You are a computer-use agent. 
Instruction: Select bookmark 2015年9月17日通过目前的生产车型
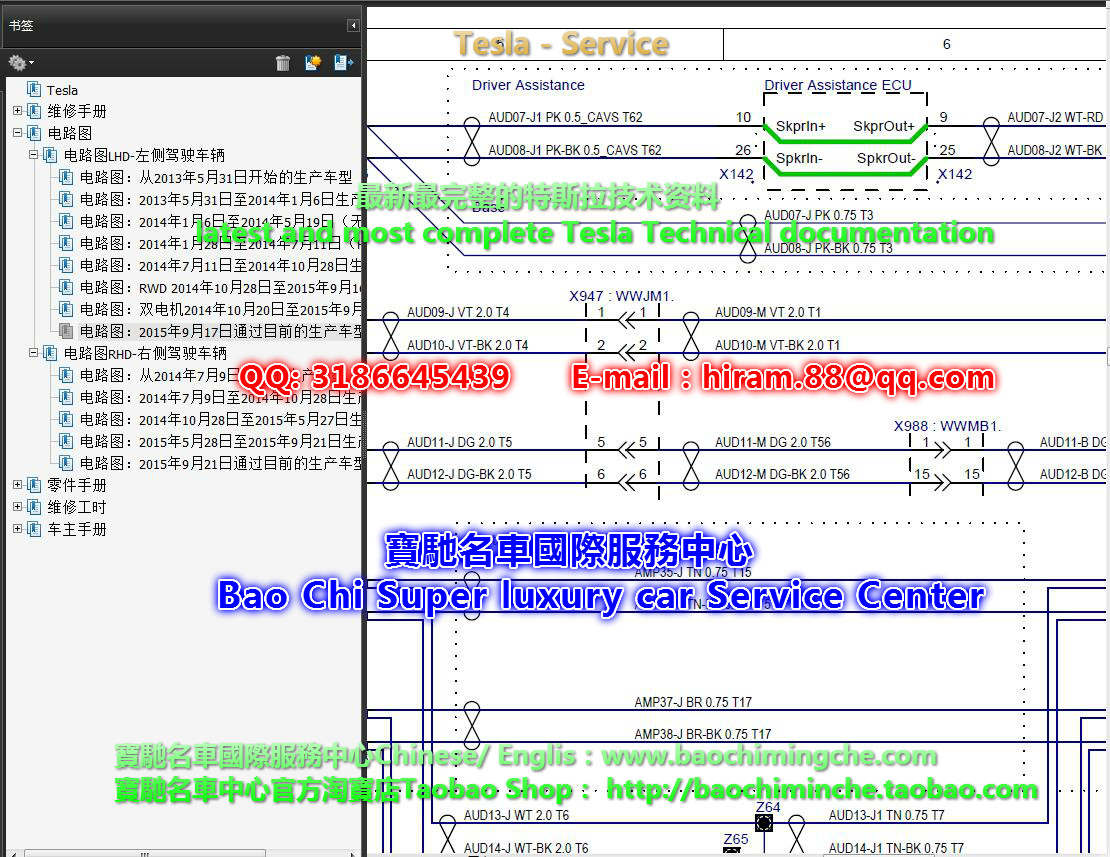tap(220, 330)
